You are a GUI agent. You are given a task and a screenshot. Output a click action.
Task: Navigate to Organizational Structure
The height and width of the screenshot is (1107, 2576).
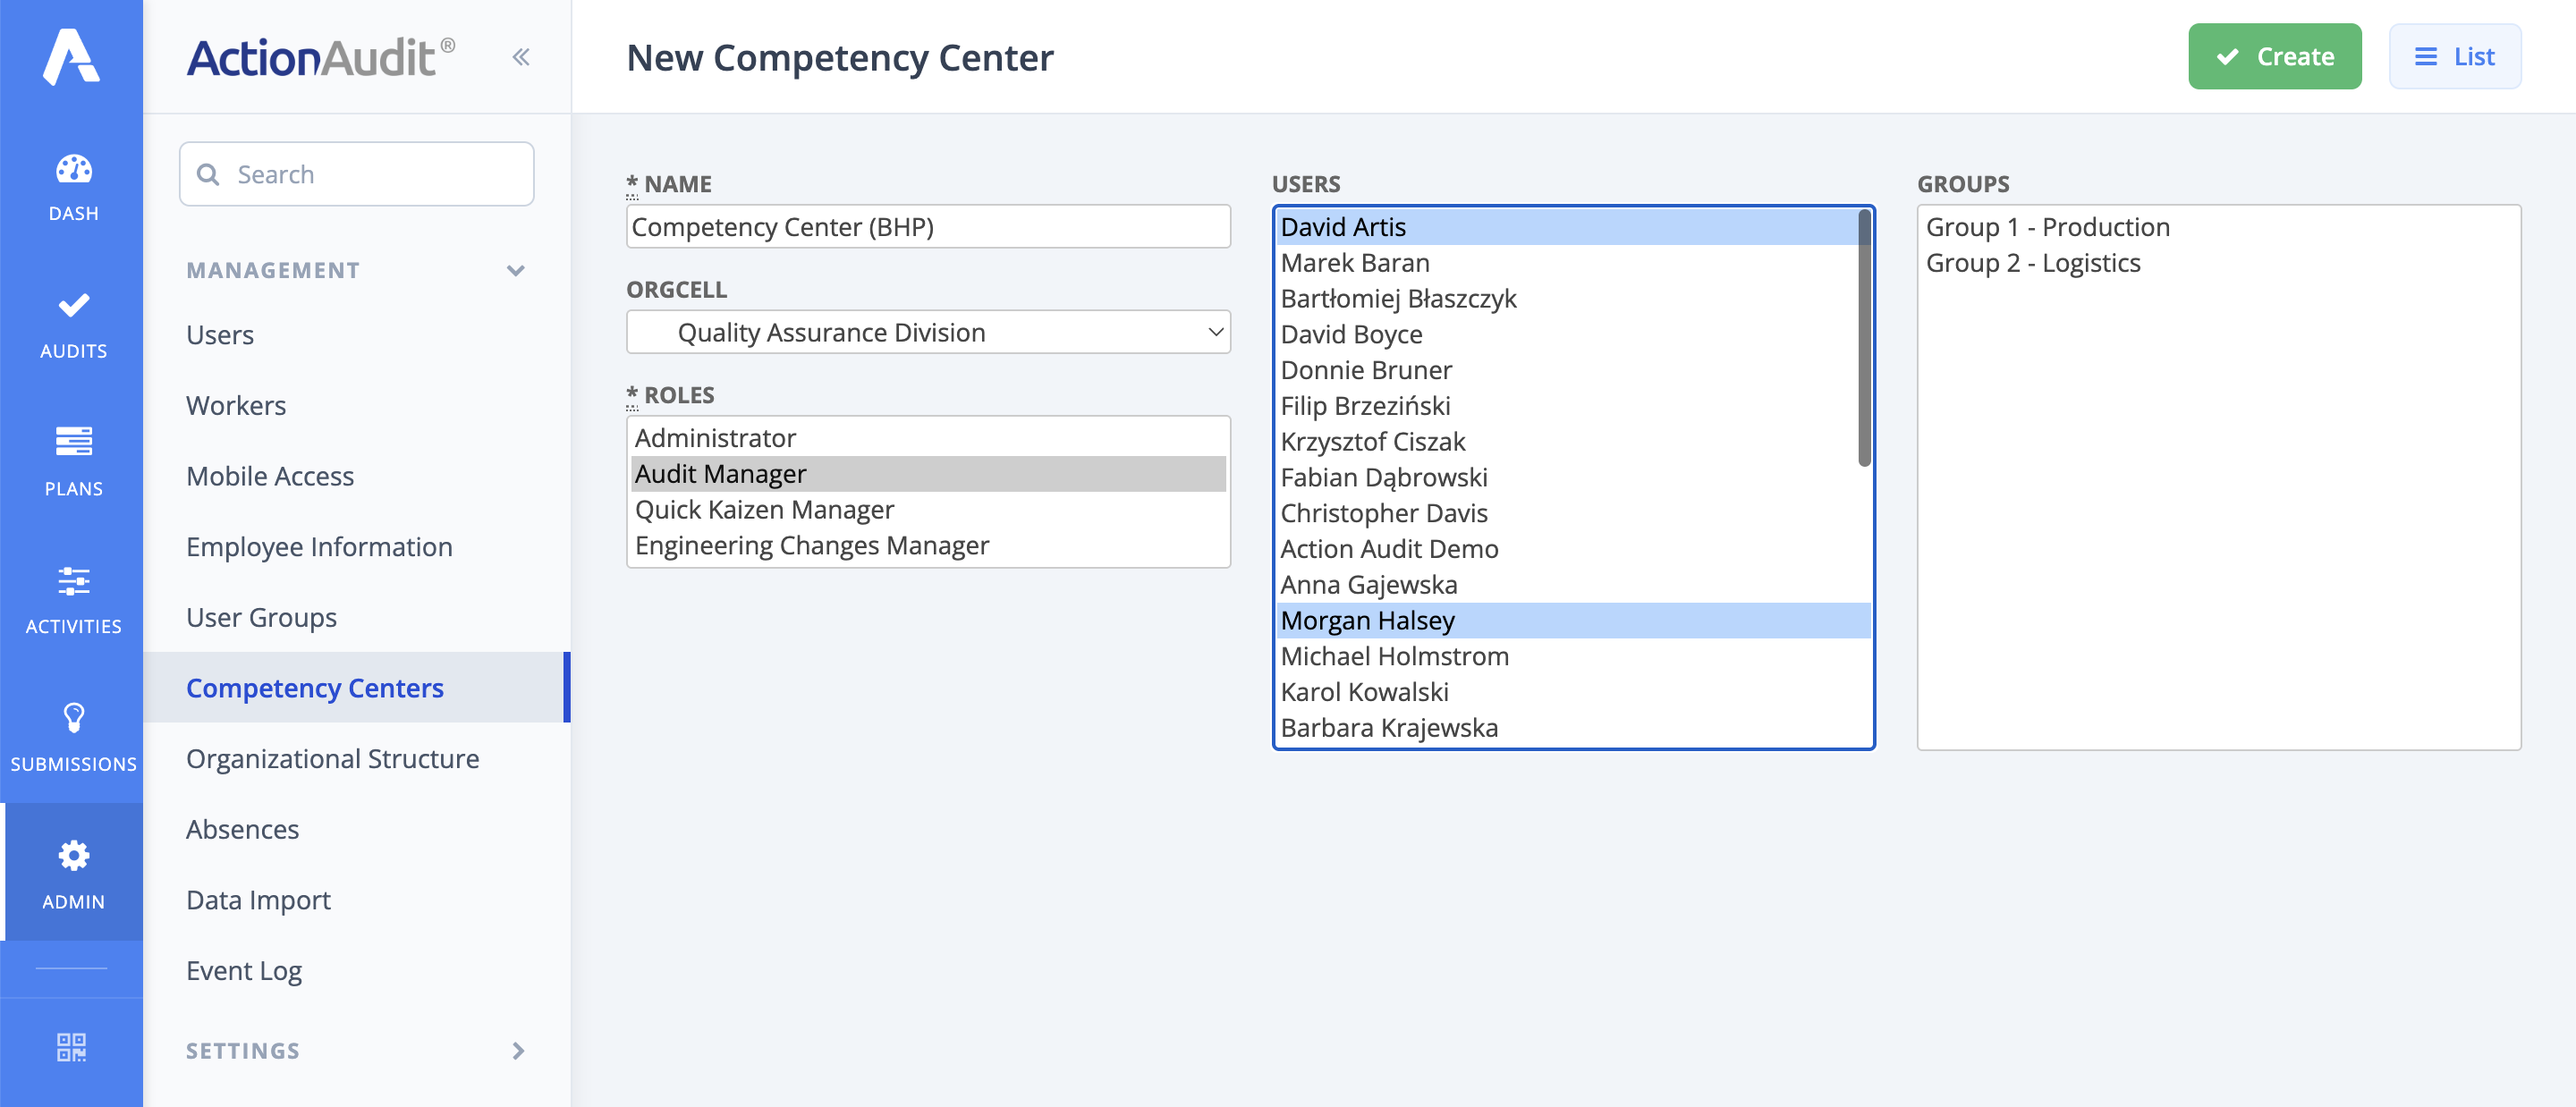(332, 759)
